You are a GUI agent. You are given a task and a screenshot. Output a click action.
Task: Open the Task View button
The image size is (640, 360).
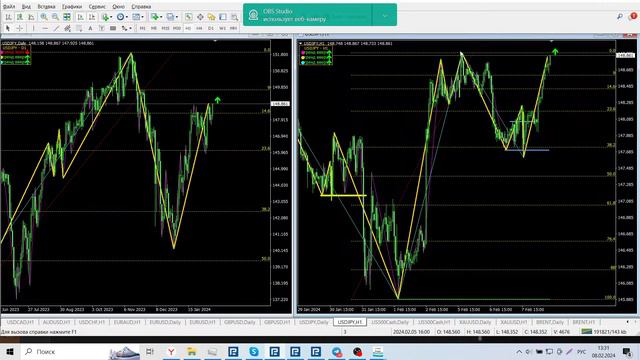point(150,351)
